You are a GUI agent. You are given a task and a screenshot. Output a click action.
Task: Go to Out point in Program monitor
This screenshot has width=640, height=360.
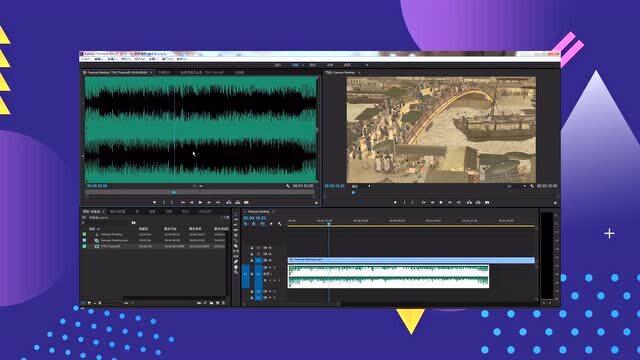(x=458, y=202)
